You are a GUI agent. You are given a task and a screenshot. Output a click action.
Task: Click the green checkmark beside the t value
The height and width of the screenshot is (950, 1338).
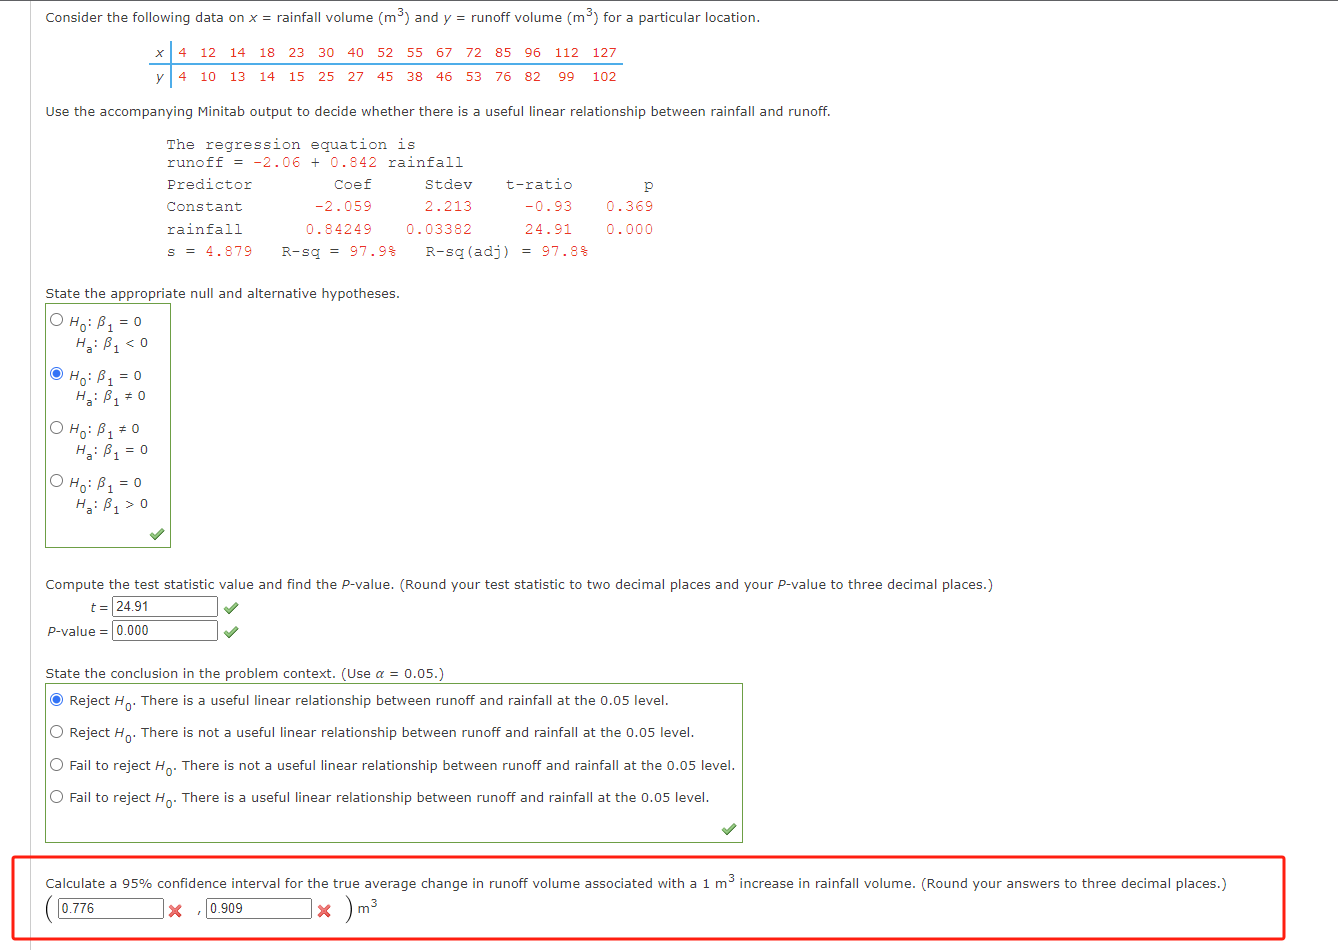[230, 606]
